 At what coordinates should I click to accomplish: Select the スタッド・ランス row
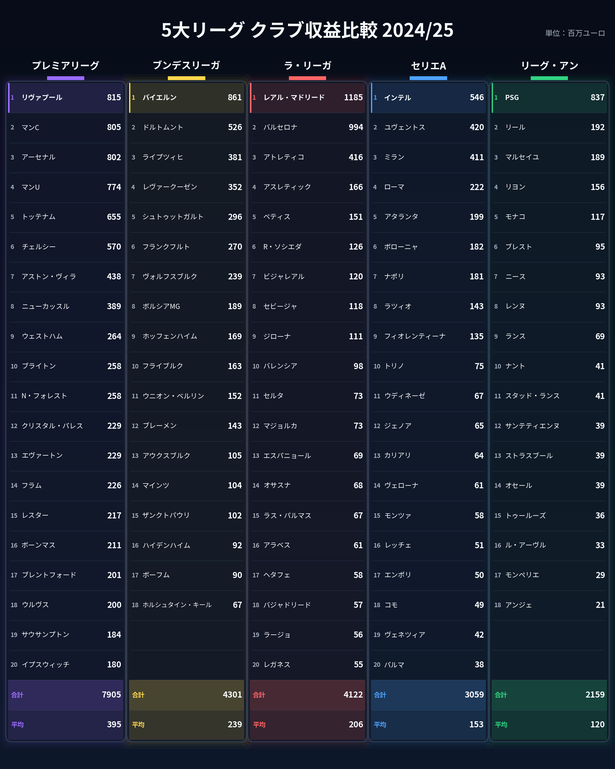pos(549,396)
